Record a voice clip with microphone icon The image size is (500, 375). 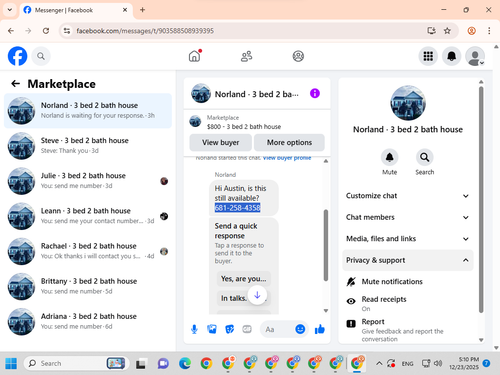pos(194,329)
